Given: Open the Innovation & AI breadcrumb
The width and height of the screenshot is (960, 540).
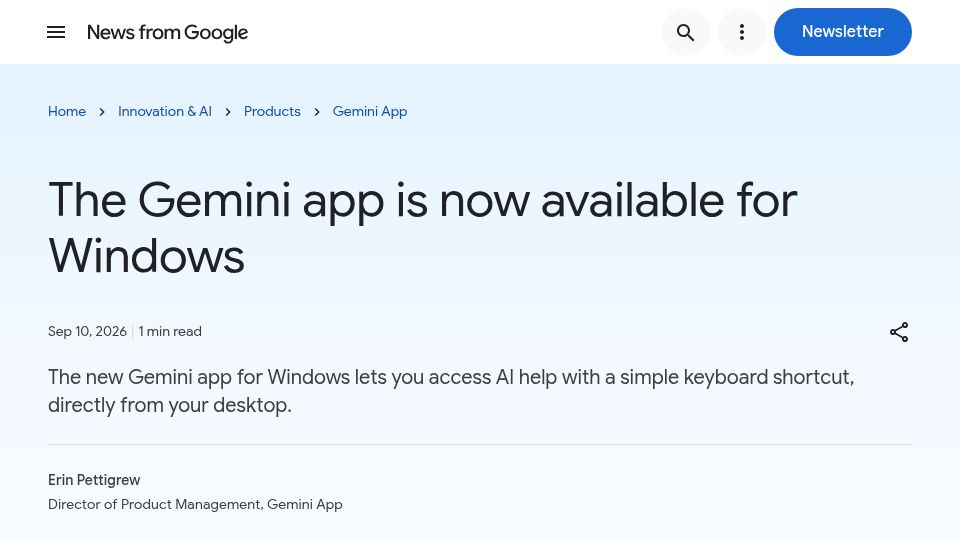Looking at the screenshot, I should [165, 111].
